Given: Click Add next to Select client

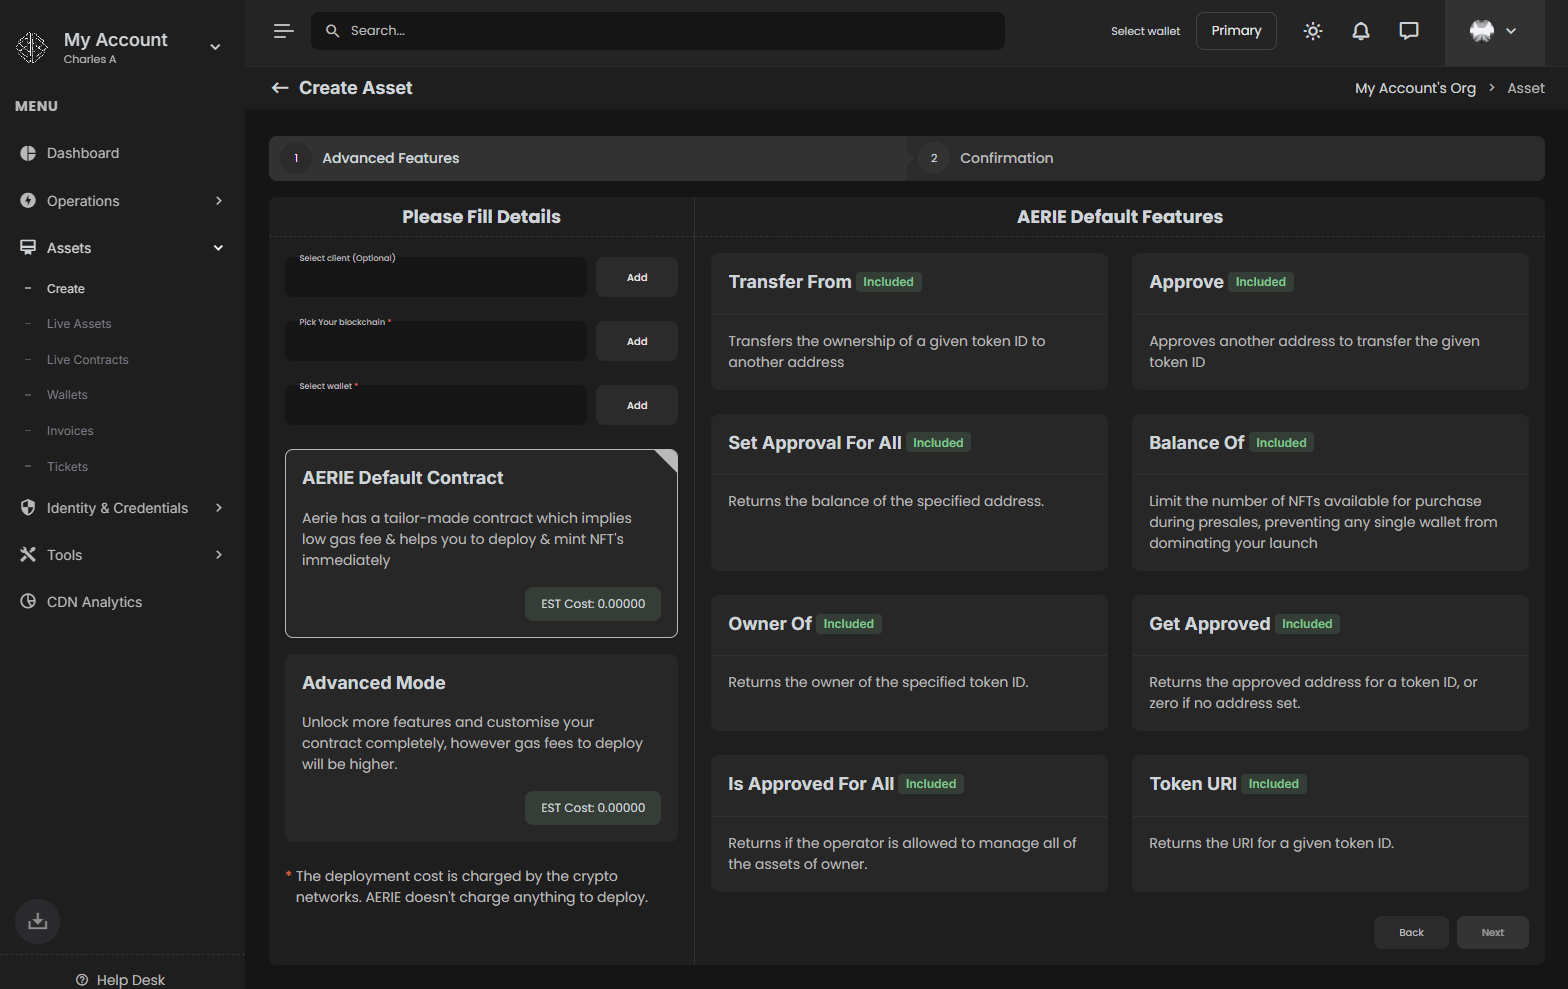Looking at the screenshot, I should coord(637,277).
